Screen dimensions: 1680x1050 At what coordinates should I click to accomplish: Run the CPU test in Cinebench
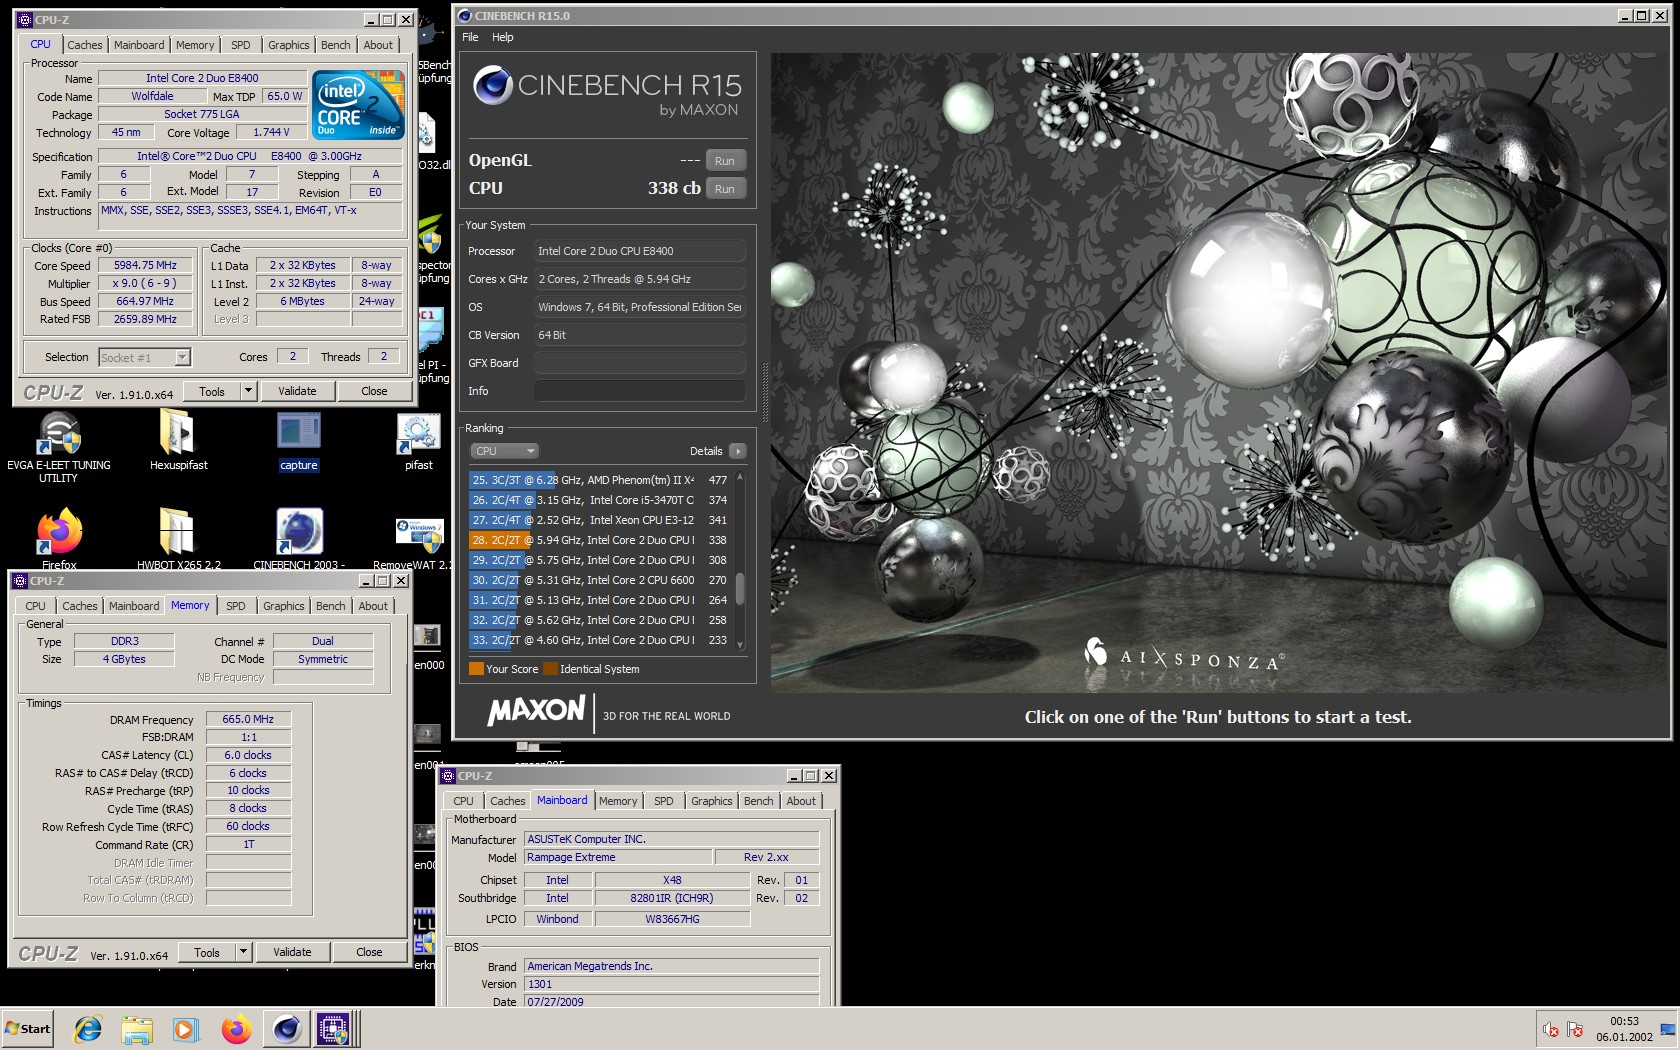[725, 189]
